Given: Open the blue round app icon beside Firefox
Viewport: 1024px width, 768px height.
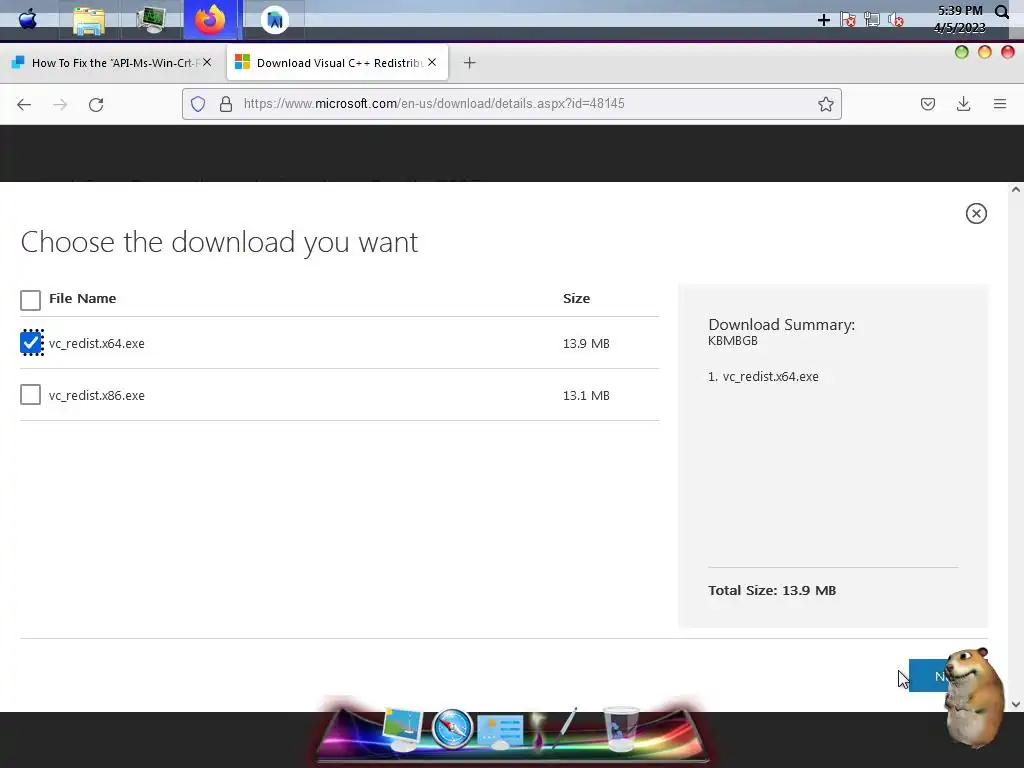Looking at the screenshot, I should pos(275,20).
